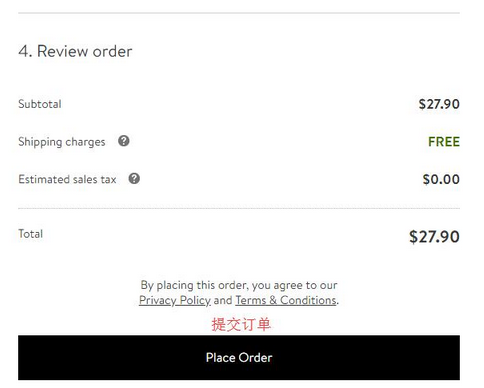Viewport: 484px width, 388px height.
Task: Select the bold $27.90 total amount
Action: (x=434, y=237)
